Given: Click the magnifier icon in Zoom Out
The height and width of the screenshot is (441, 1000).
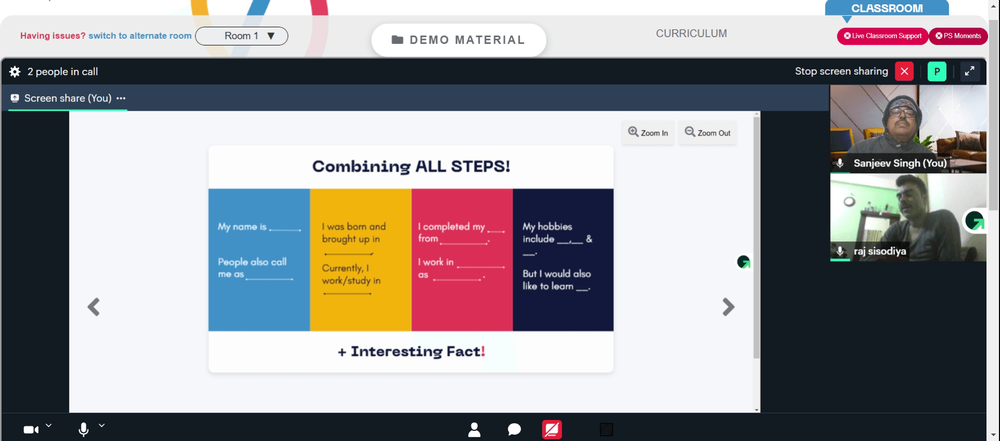Looking at the screenshot, I should (x=690, y=131).
